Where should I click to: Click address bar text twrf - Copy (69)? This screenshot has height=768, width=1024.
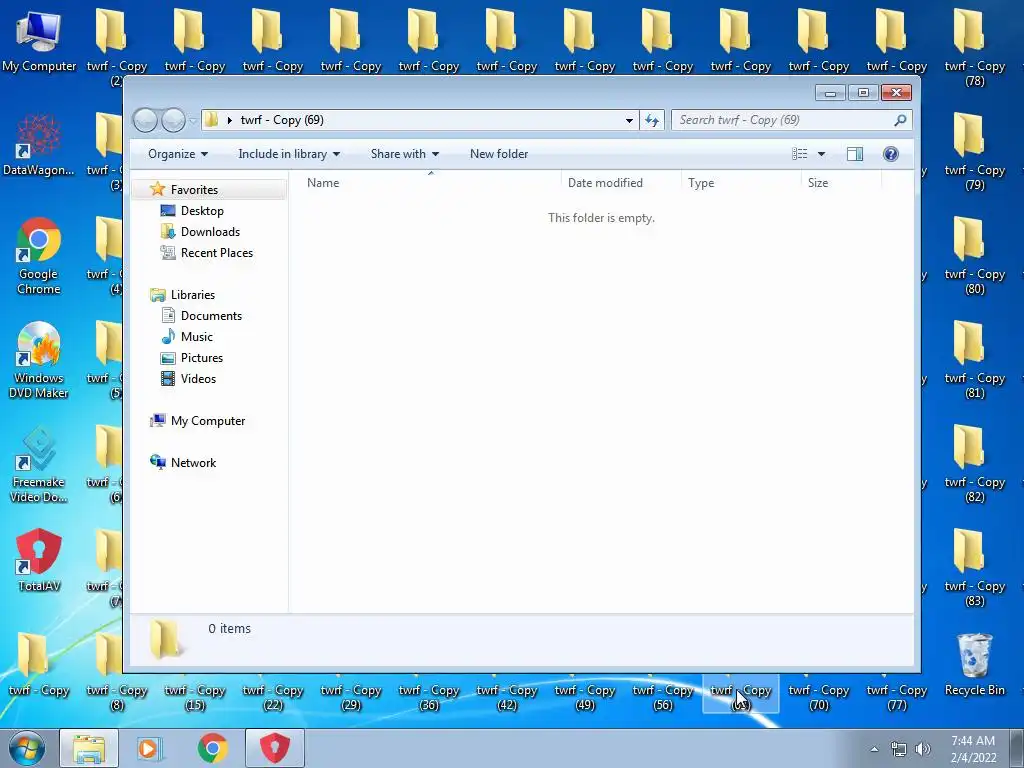pos(282,120)
